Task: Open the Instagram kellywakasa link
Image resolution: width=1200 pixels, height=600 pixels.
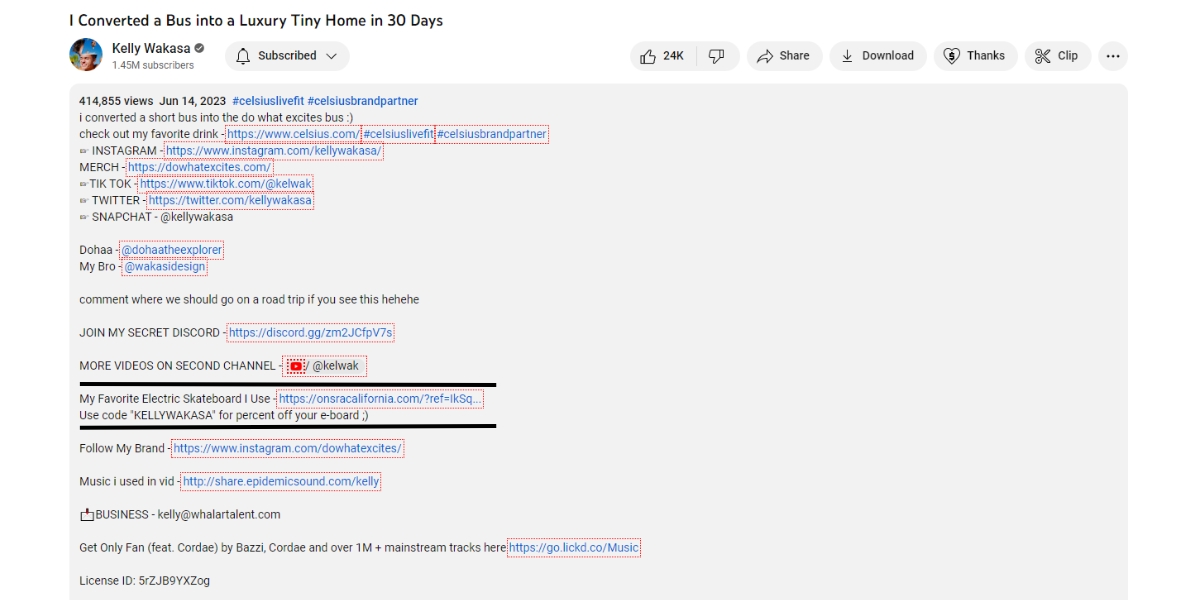Action: coord(274,151)
